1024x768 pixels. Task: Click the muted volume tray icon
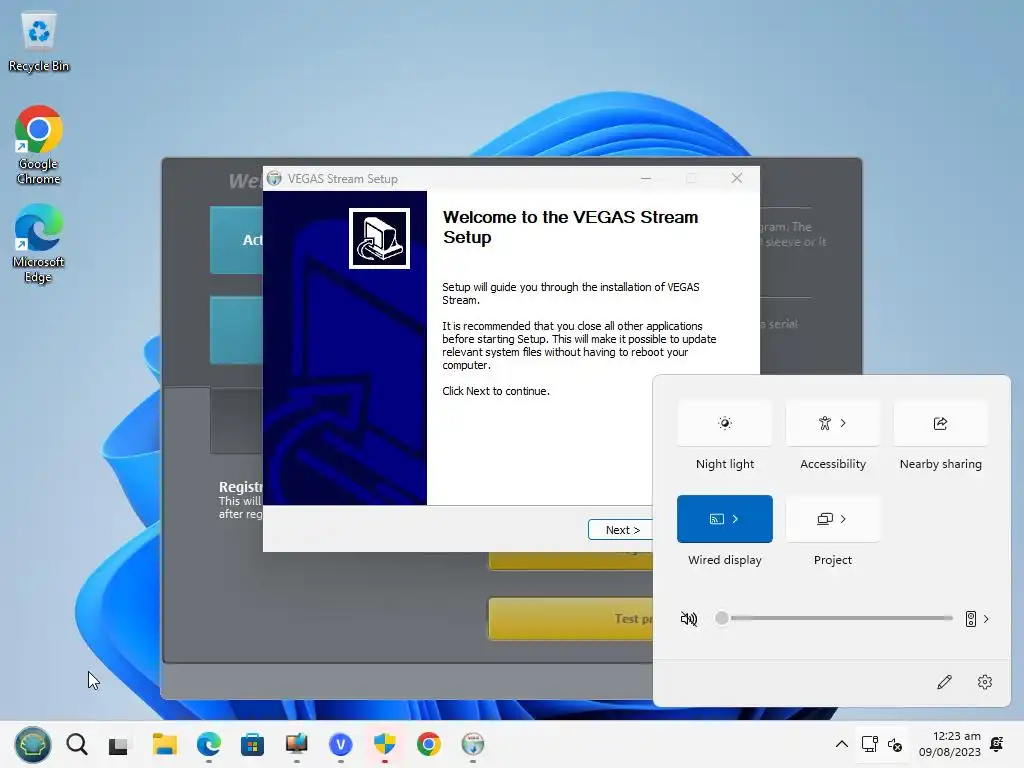[895, 744]
